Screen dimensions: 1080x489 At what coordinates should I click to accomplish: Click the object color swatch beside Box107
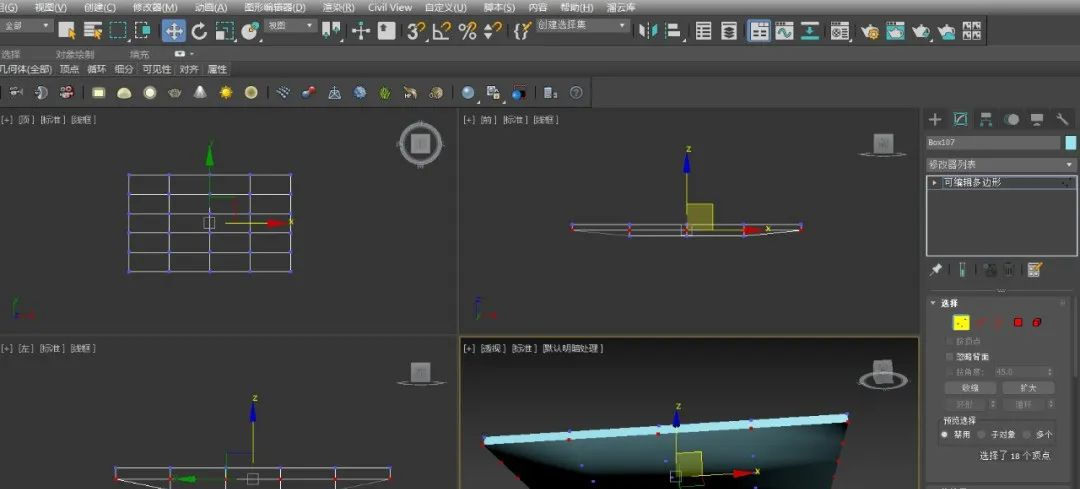pos(1070,143)
